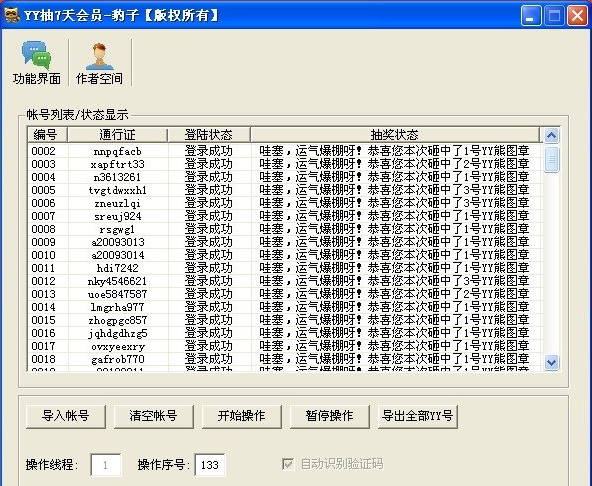Sort by 编号 column header
The width and height of the screenshot is (592, 486).
tap(48, 134)
